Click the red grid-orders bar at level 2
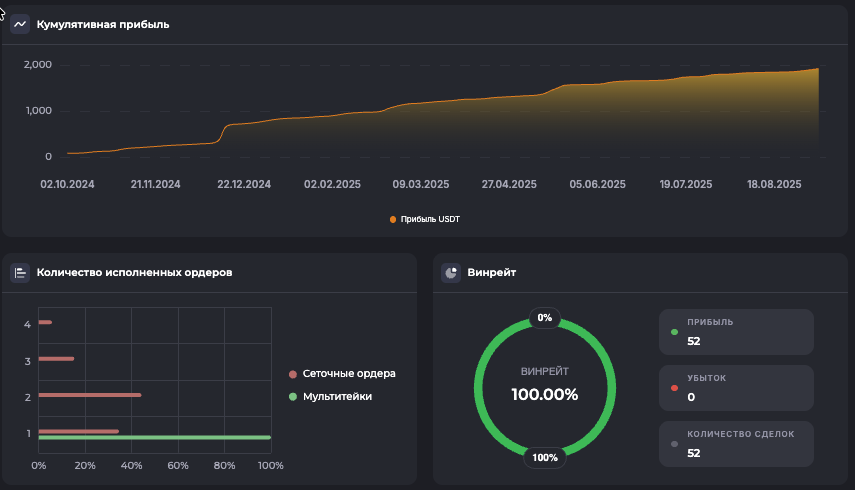 click(x=89, y=395)
